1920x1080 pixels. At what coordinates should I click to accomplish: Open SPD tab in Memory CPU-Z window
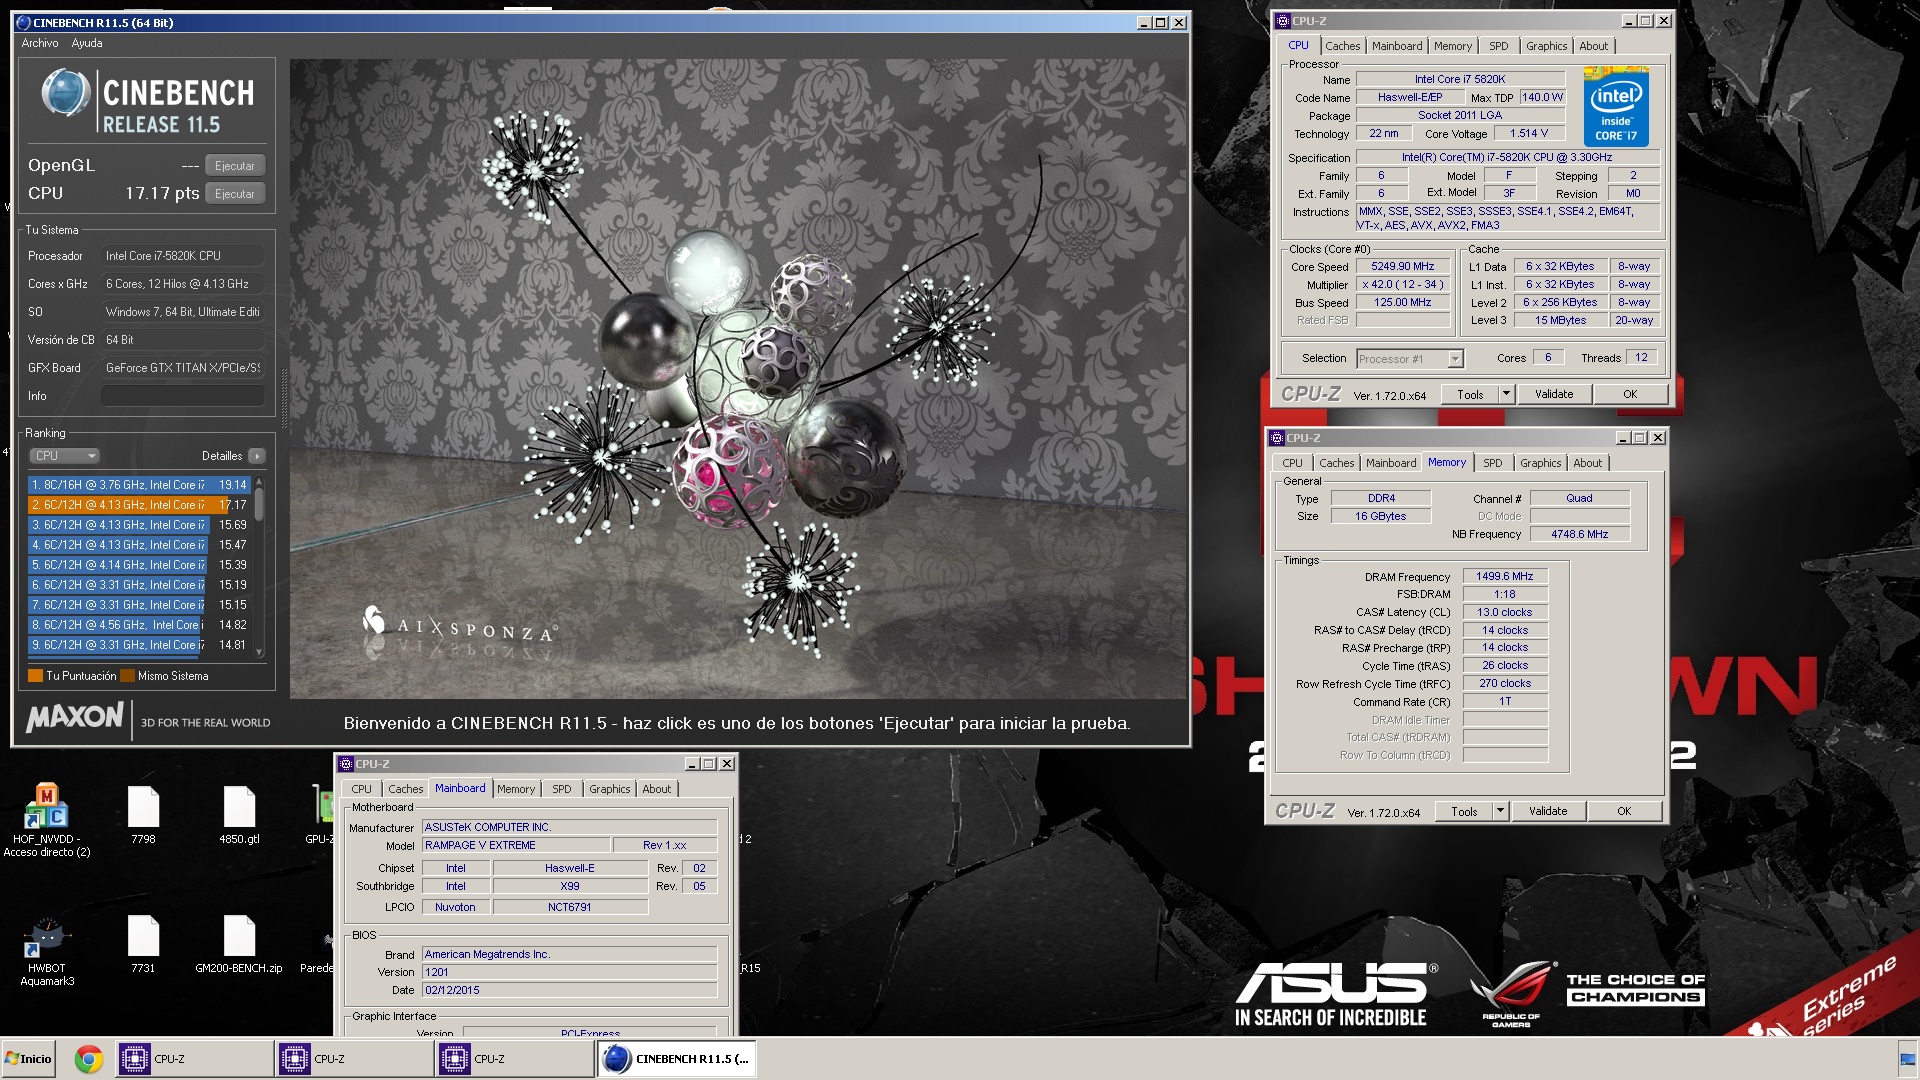click(1492, 463)
